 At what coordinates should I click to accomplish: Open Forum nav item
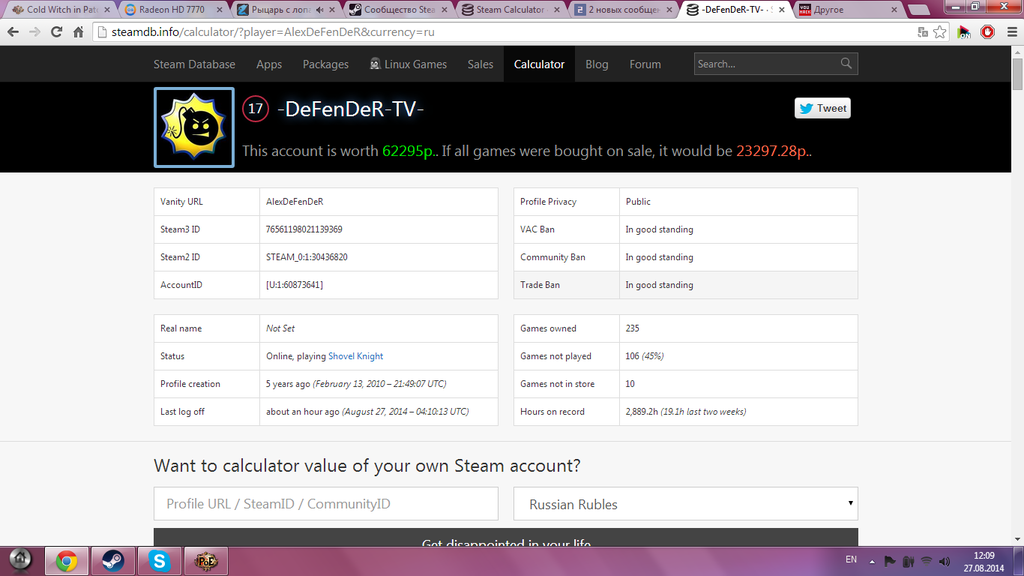click(x=645, y=64)
